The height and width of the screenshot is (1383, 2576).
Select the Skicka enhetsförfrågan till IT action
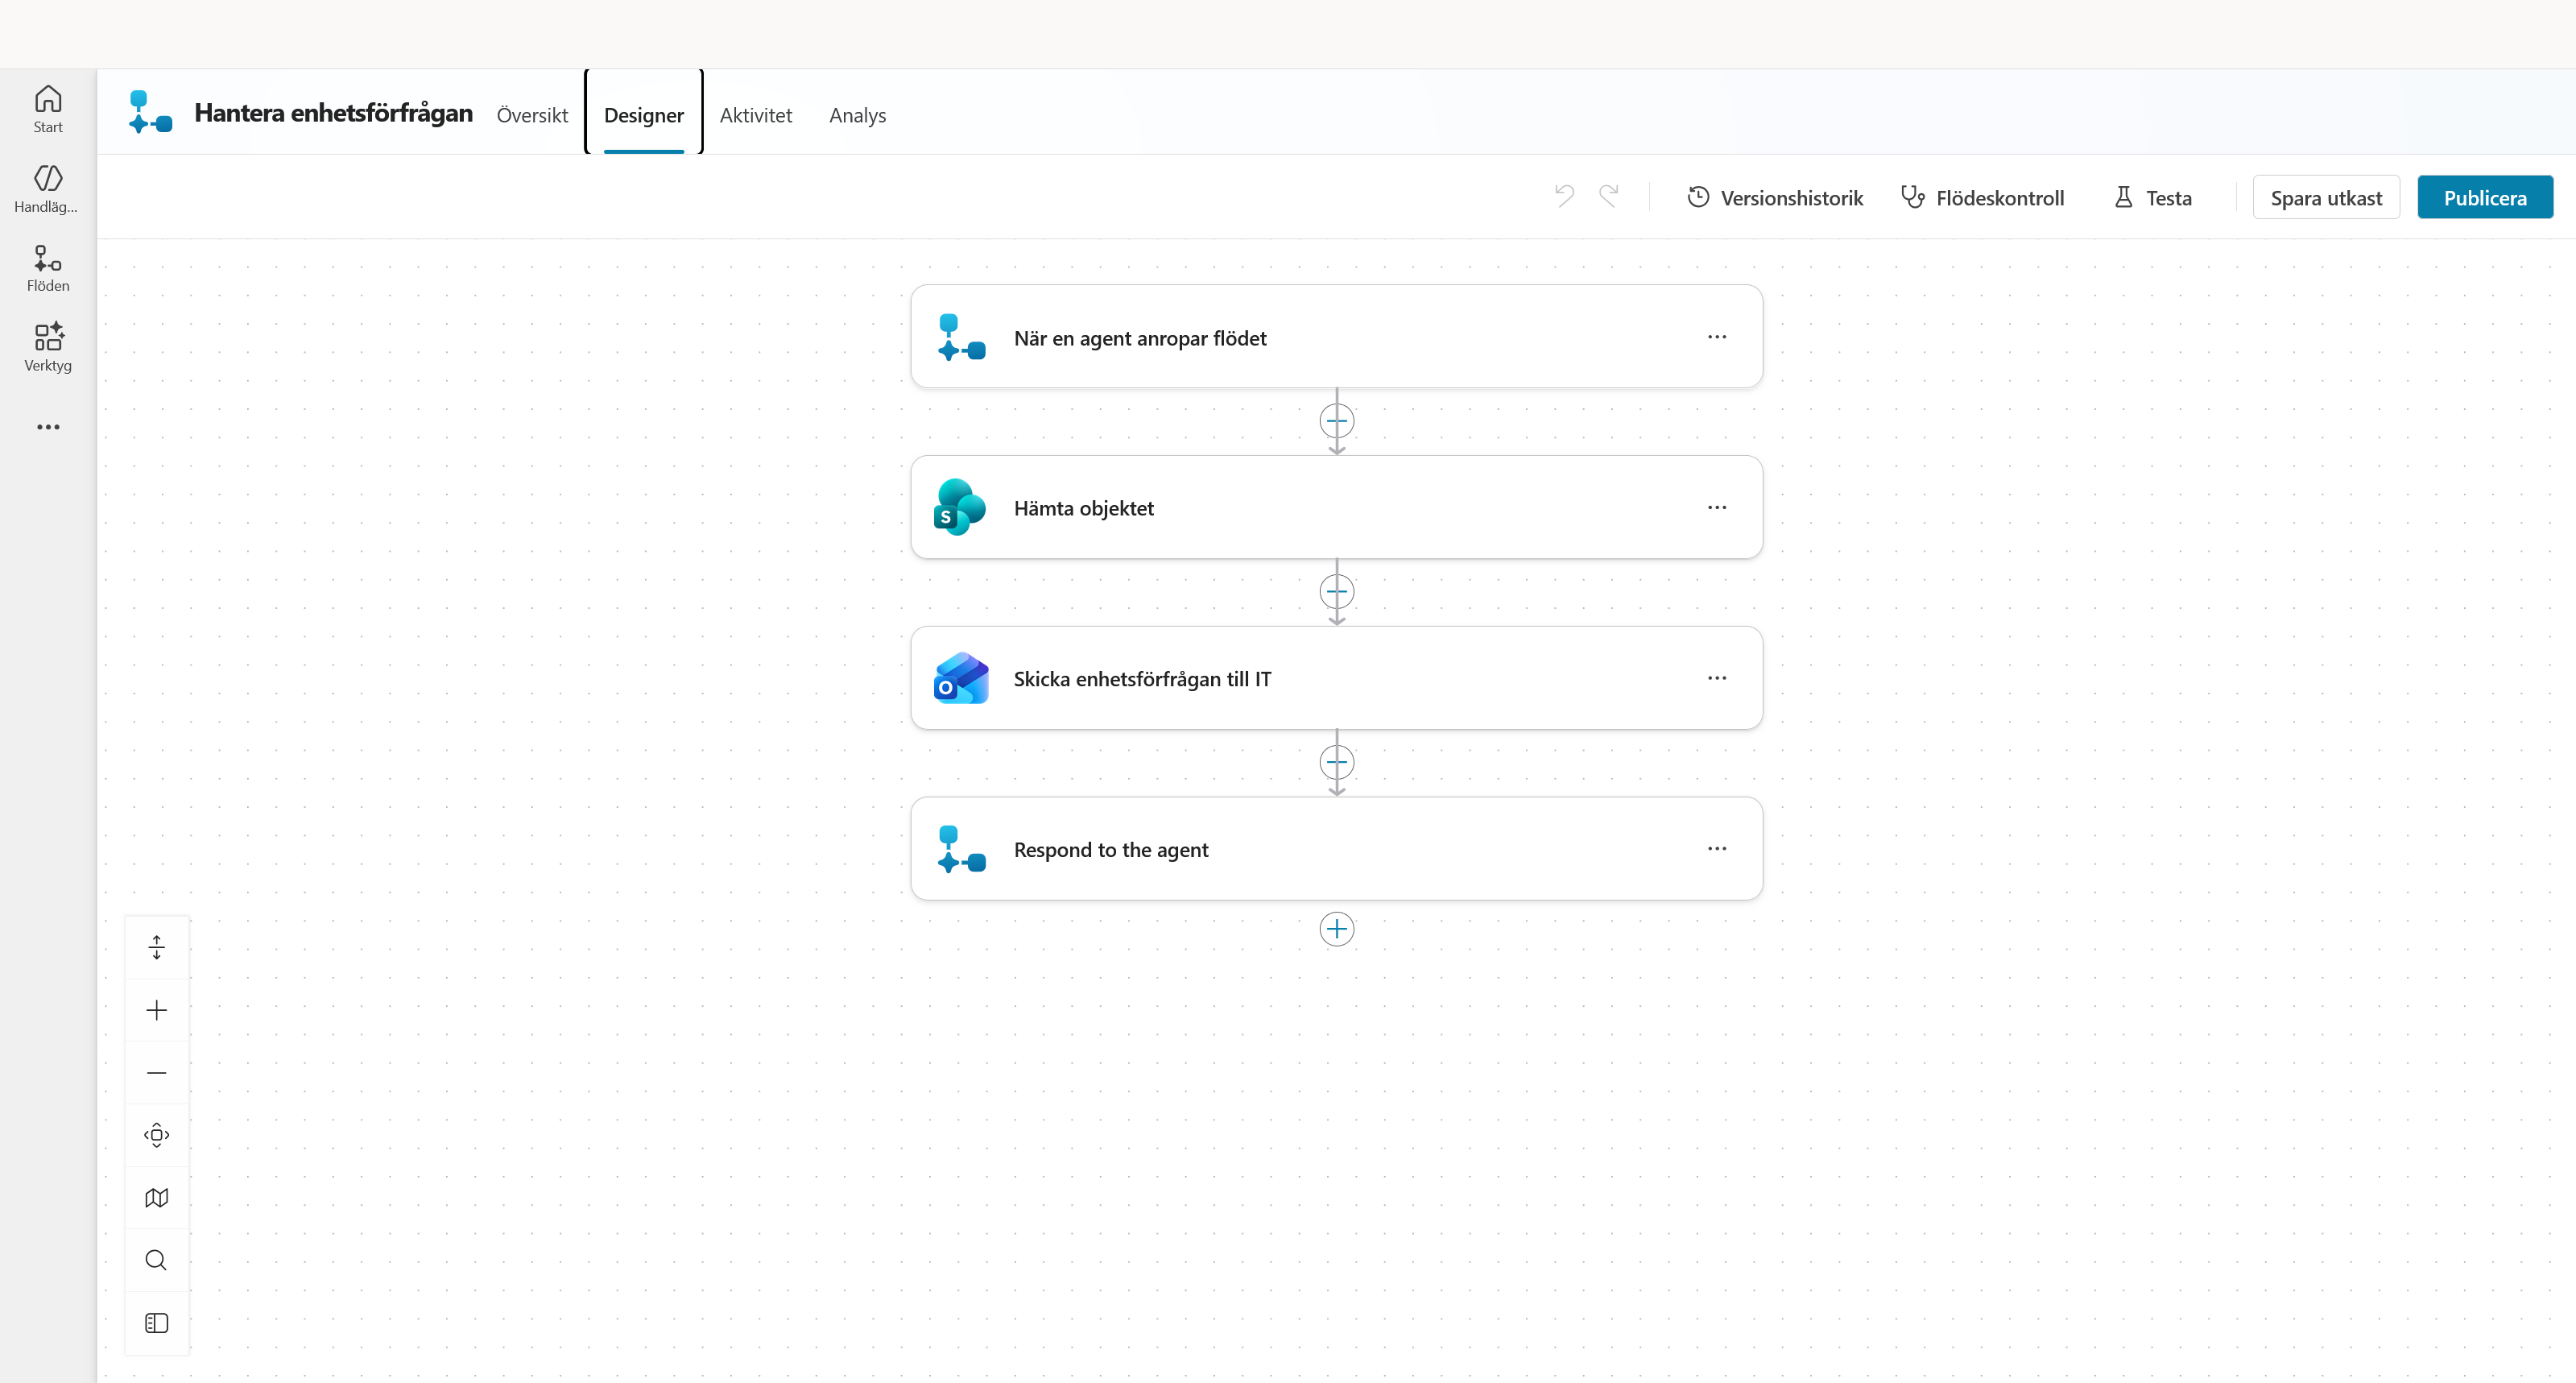(x=1336, y=678)
